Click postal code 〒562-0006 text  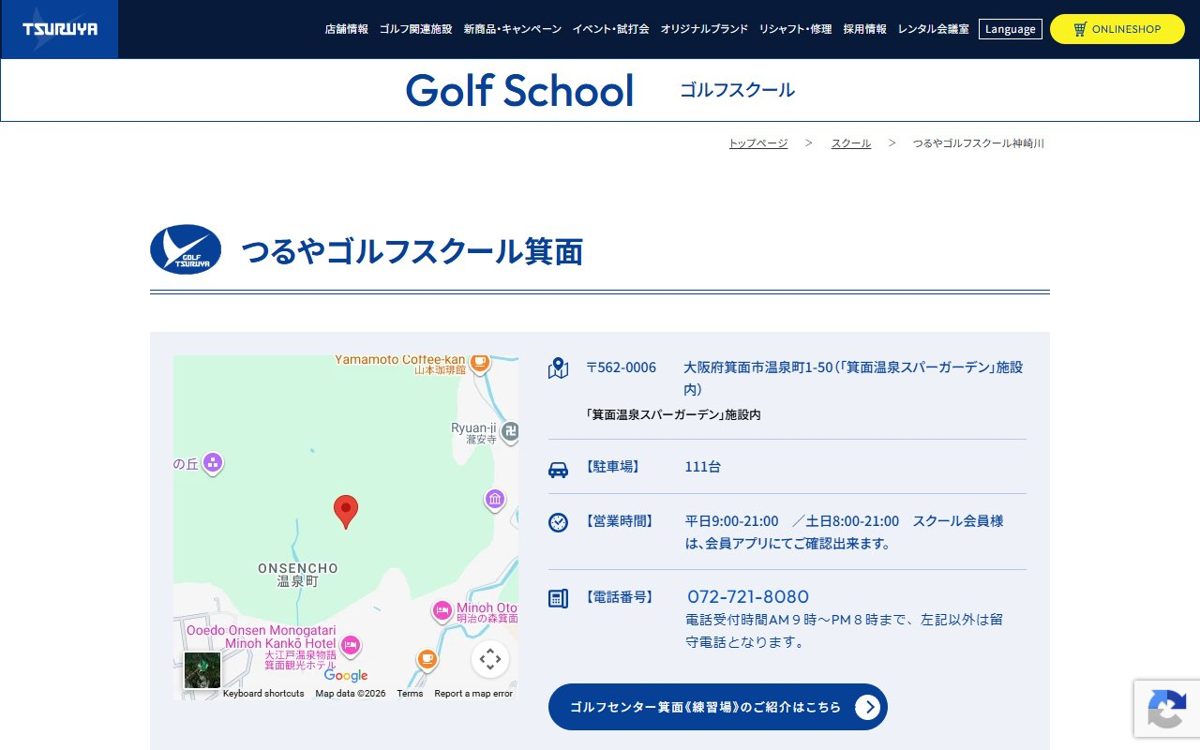pos(621,367)
